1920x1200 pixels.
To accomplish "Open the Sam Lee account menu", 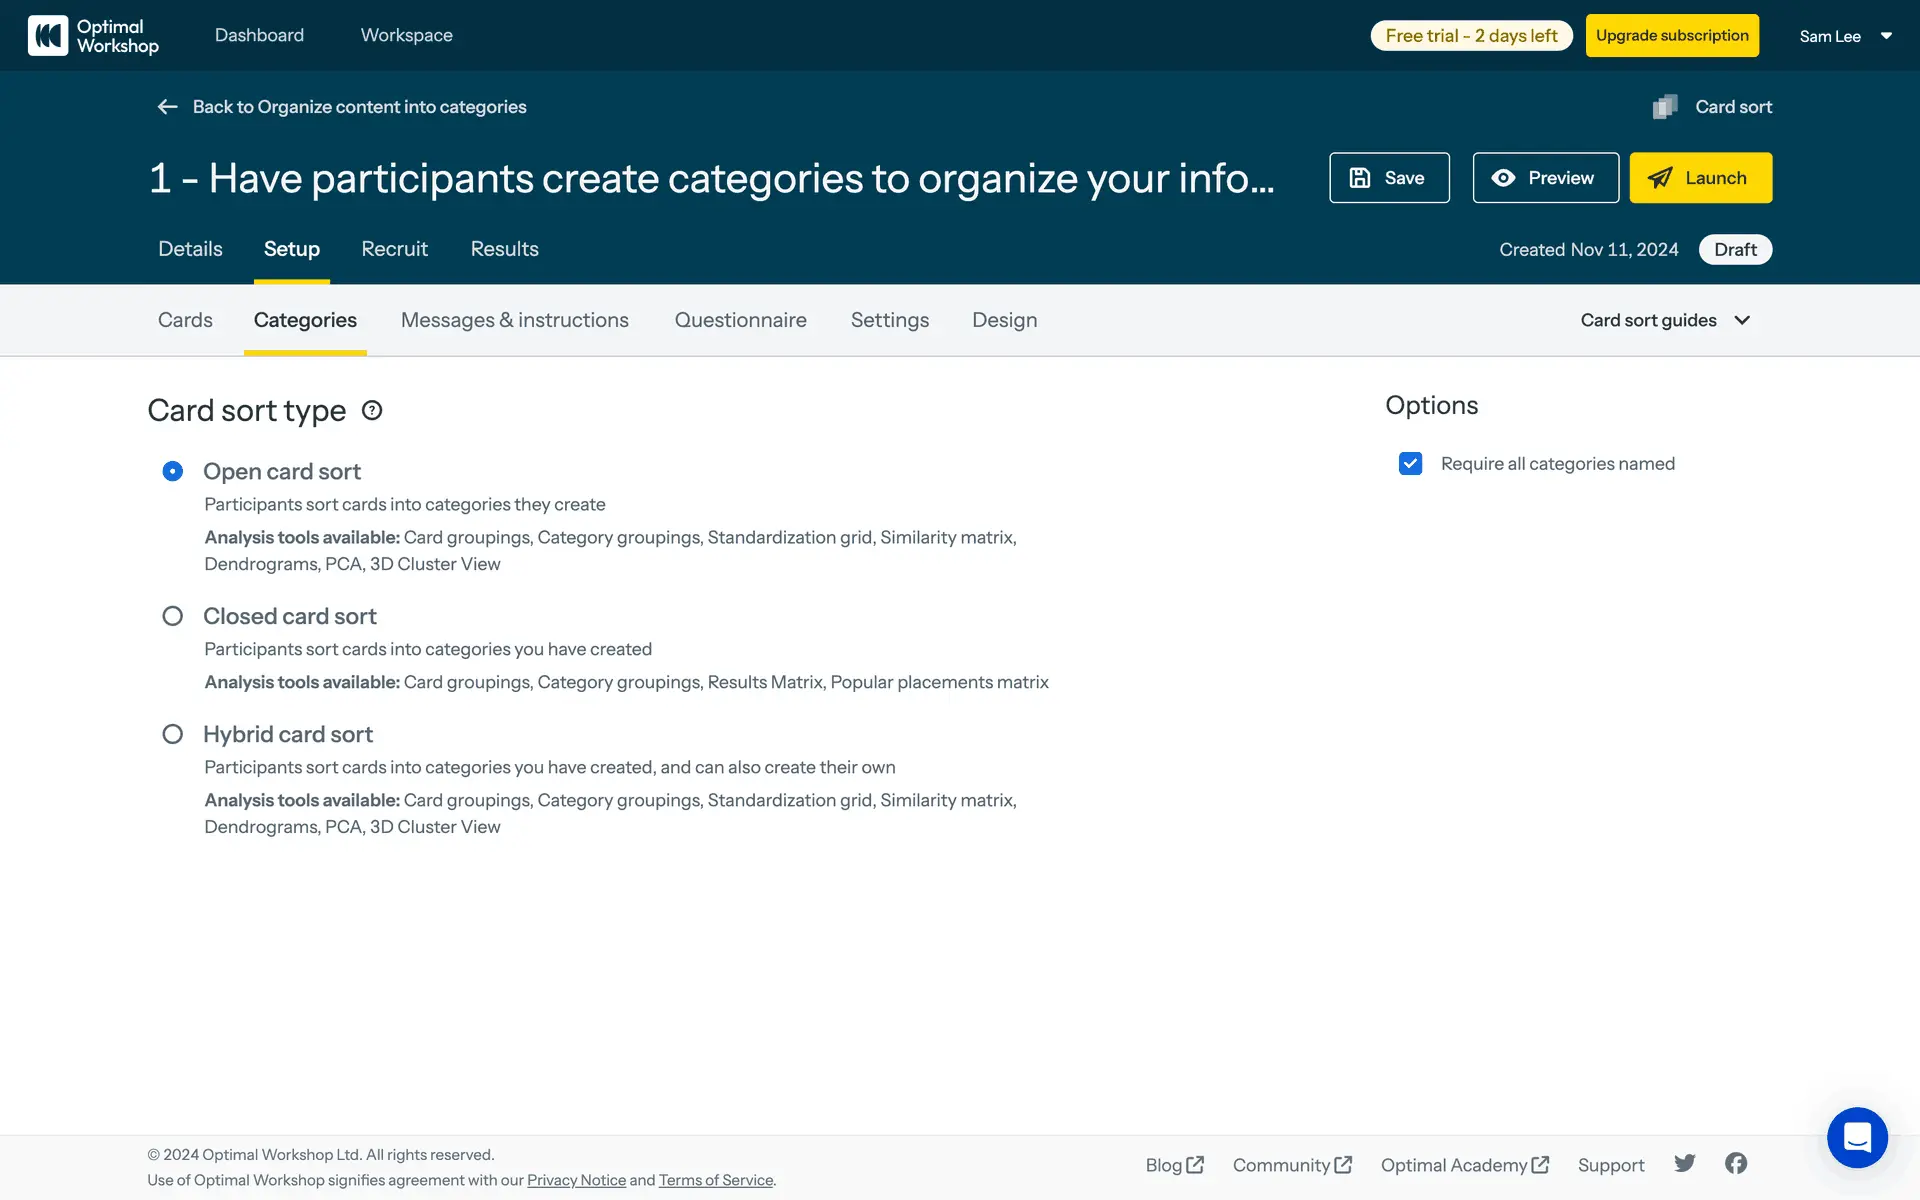I will pyautogui.click(x=1845, y=36).
